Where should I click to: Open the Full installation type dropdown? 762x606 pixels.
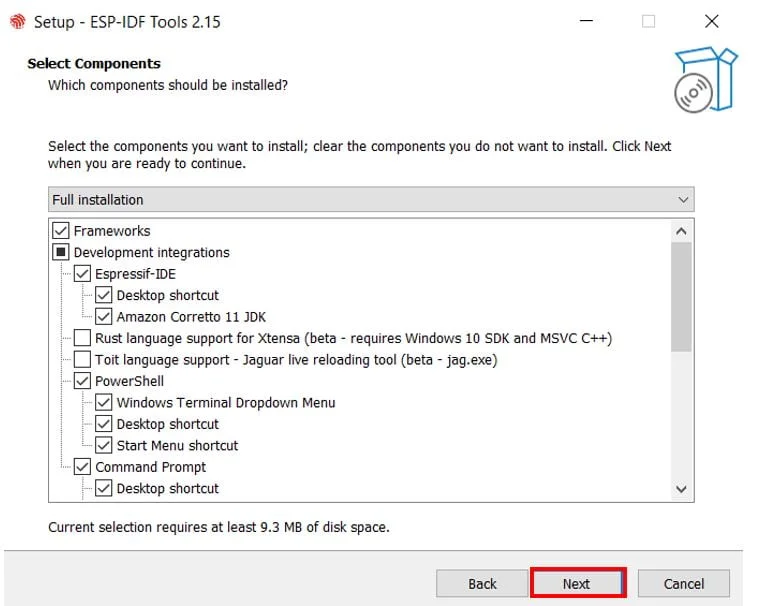click(371, 200)
